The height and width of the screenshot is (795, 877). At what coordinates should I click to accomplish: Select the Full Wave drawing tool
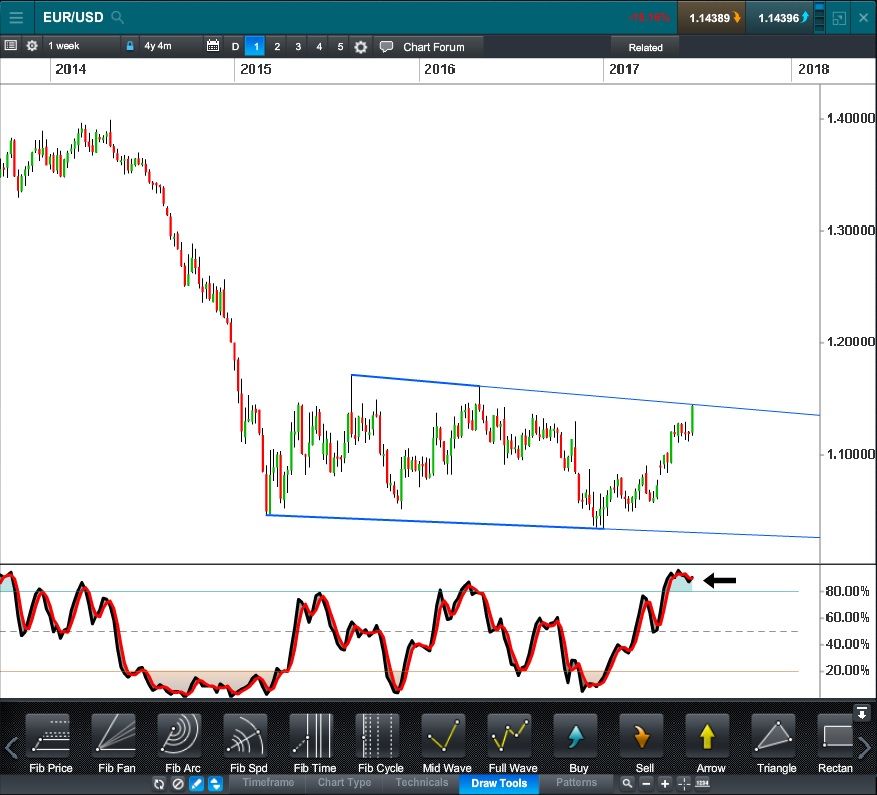point(512,744)
